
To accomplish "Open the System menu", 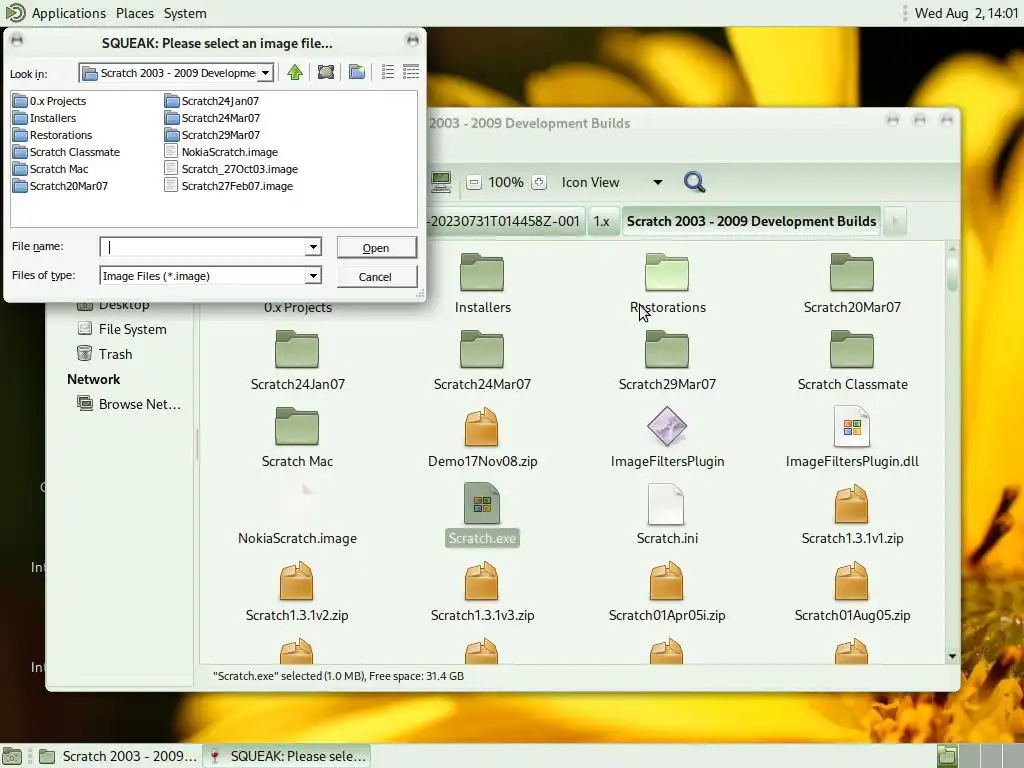I will [x=185, y=13].
